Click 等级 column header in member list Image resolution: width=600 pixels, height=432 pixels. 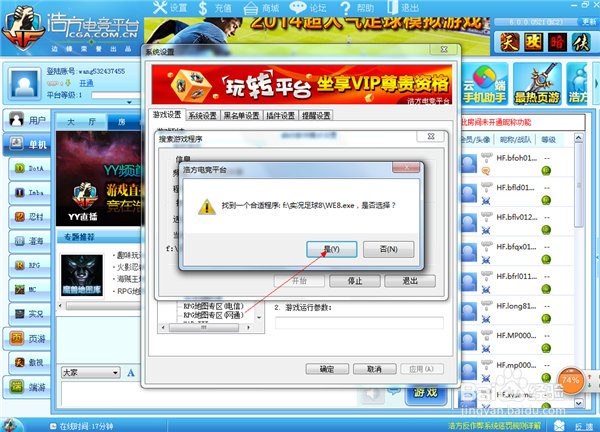click(548, 140)
